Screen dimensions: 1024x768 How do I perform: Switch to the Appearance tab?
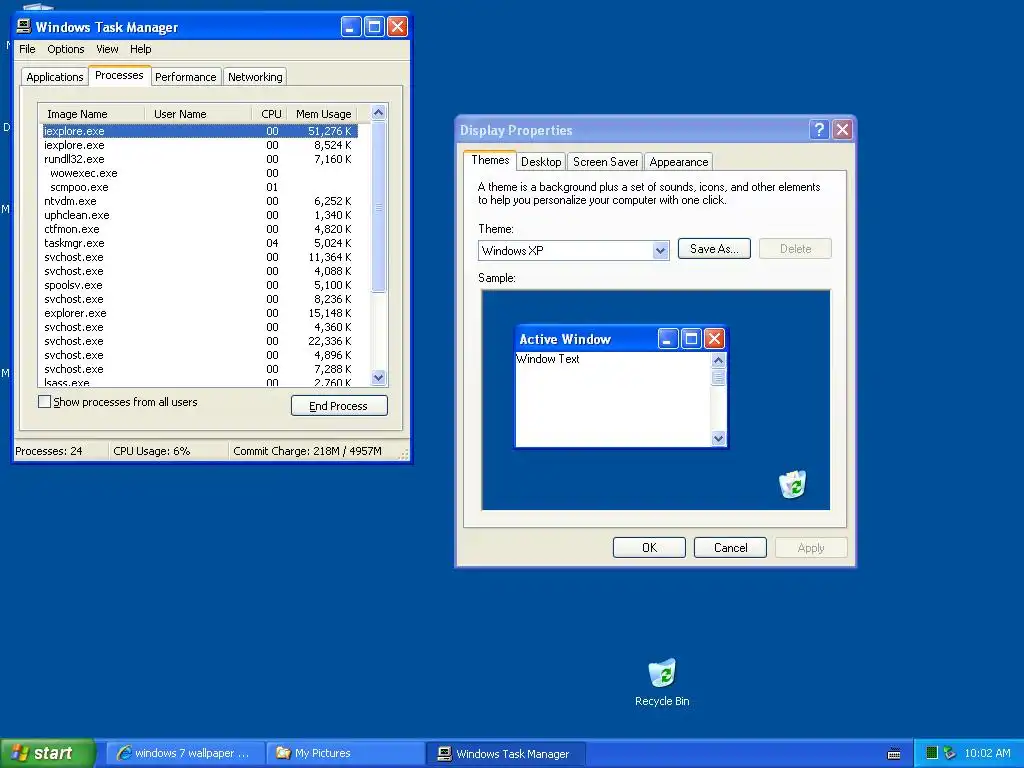pyautogui.click(x=679, y=162)
